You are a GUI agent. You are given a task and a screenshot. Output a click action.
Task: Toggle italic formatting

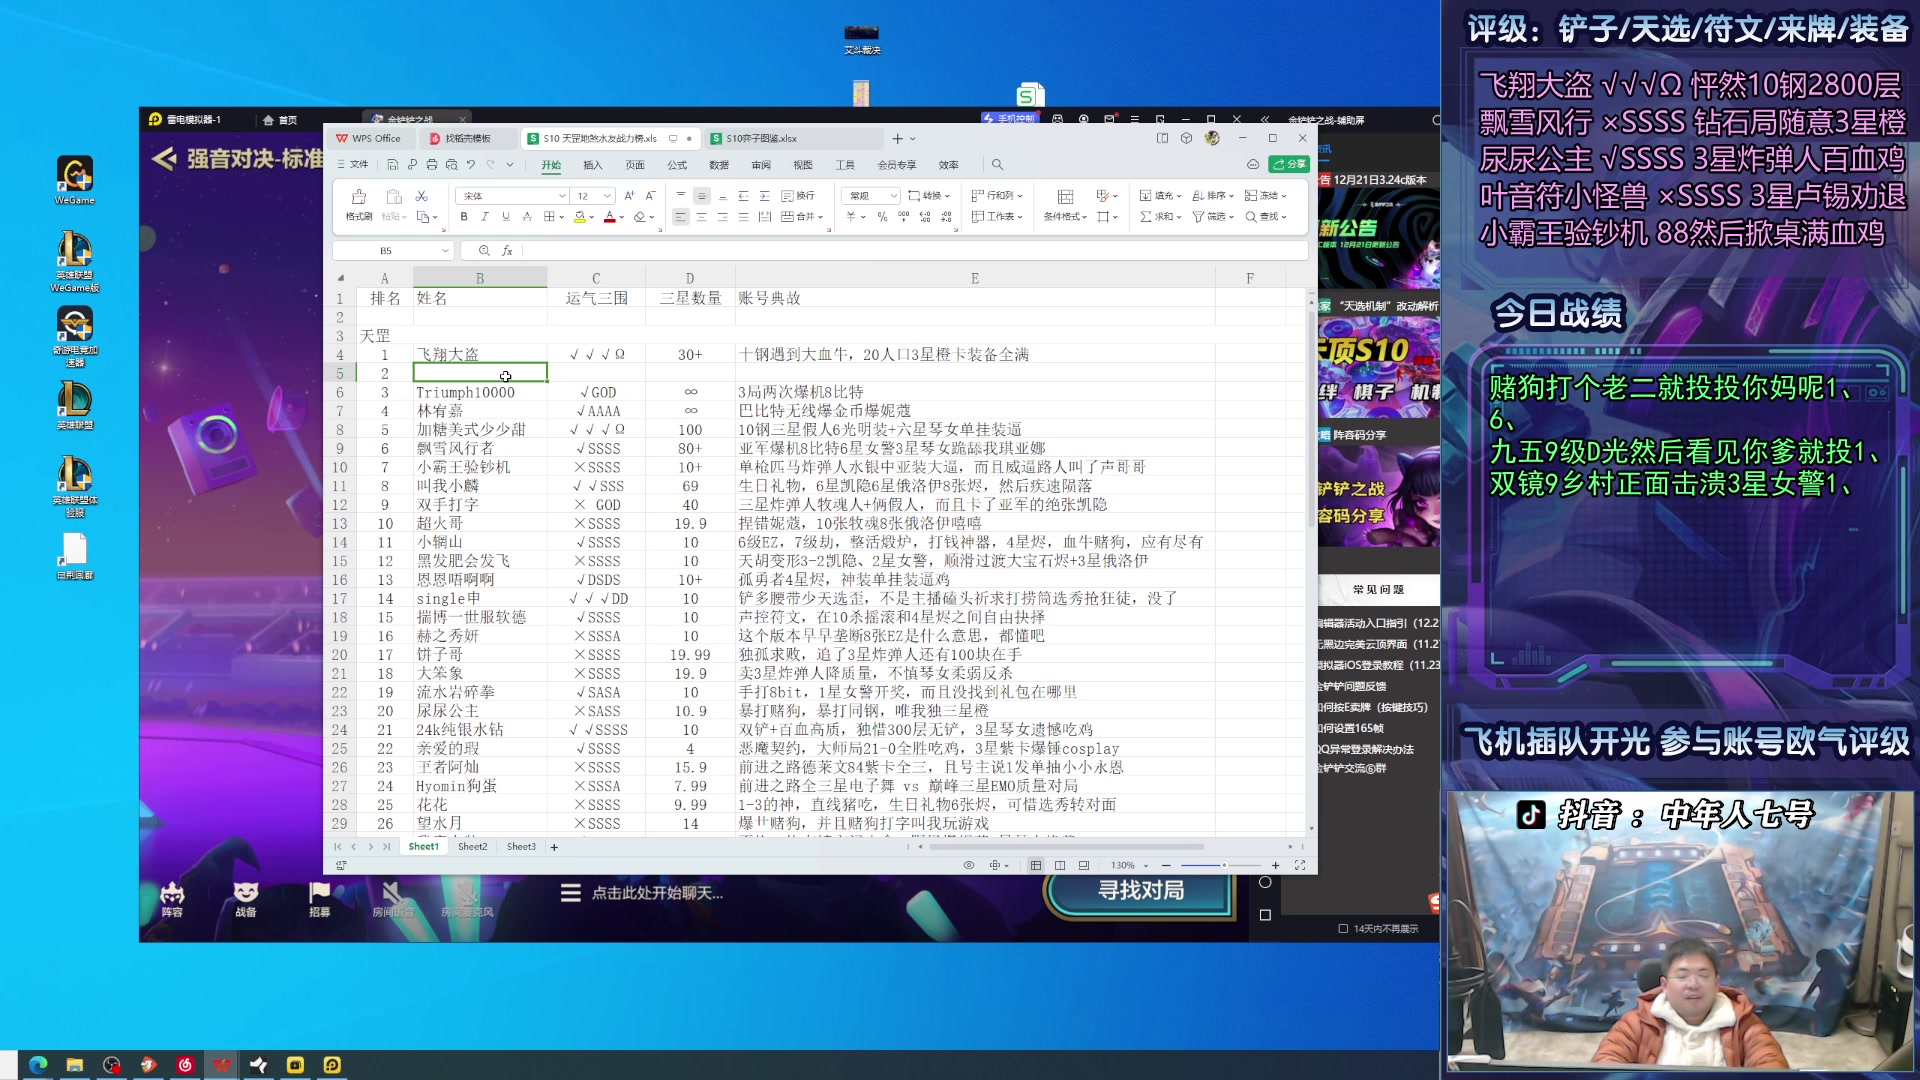485,217
